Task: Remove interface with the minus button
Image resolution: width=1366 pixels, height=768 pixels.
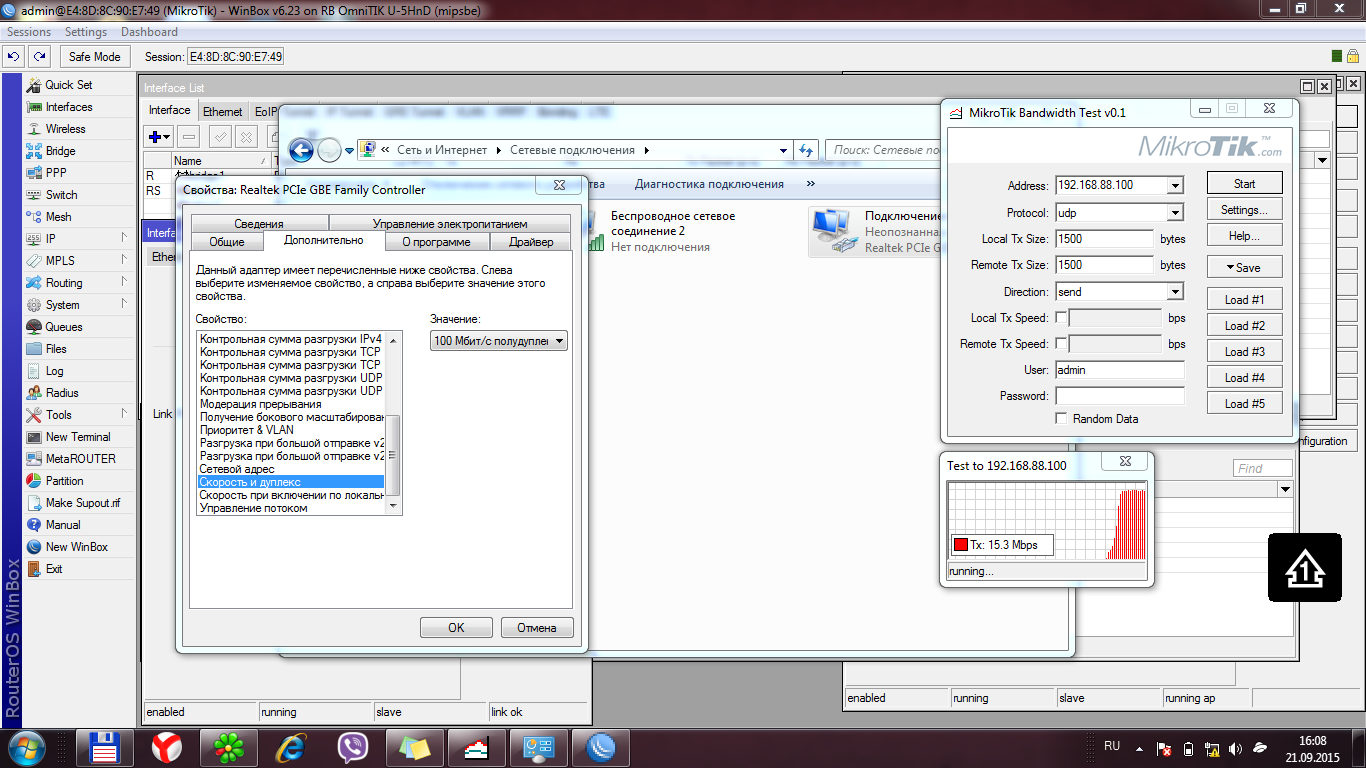Action: tap(190, 136)
